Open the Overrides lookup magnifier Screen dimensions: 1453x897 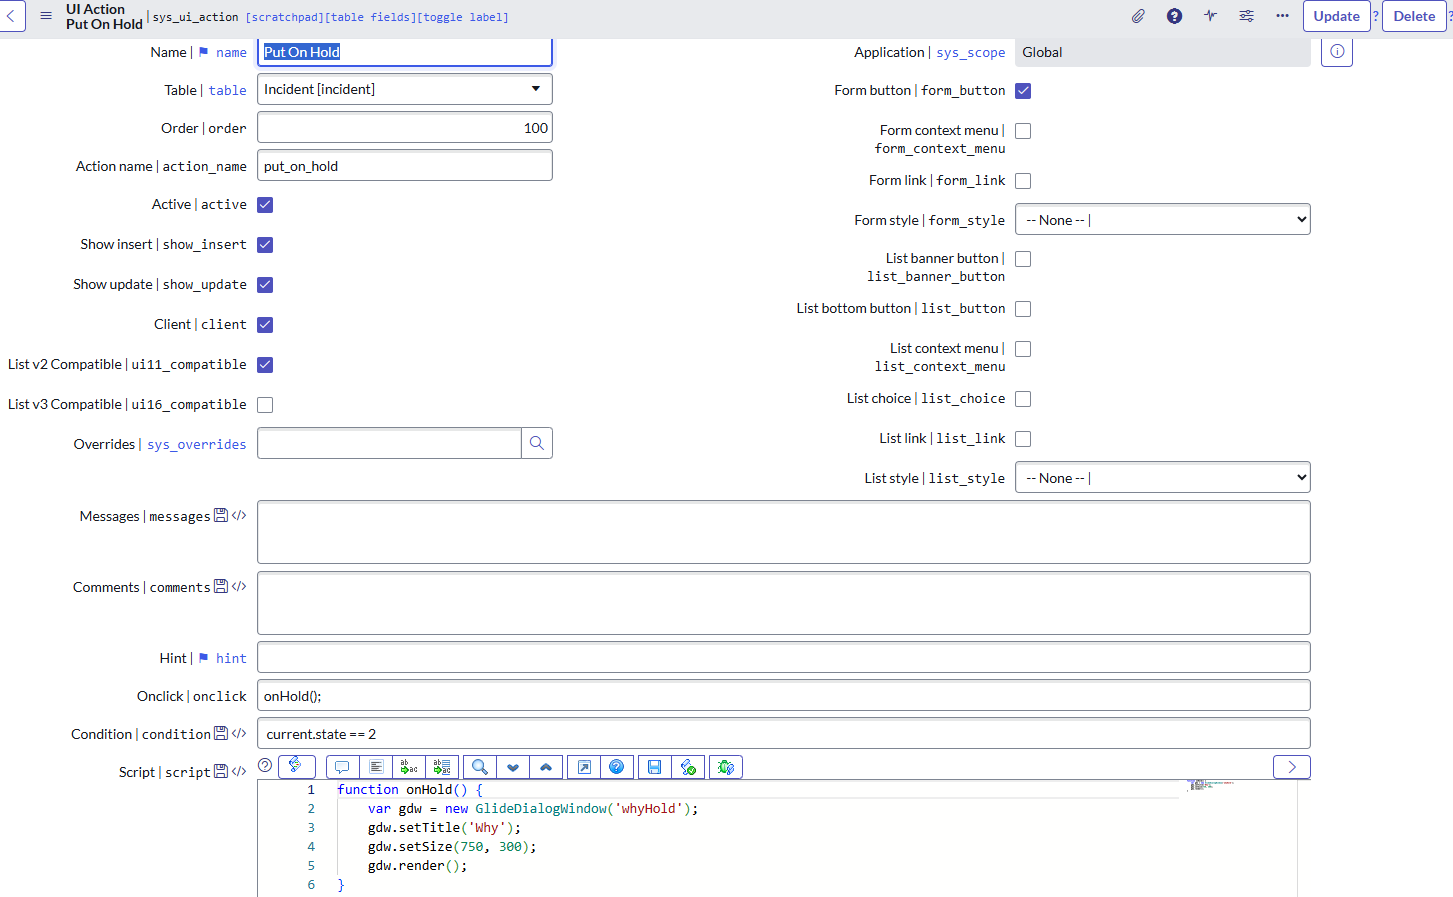[x=537, y=443]
